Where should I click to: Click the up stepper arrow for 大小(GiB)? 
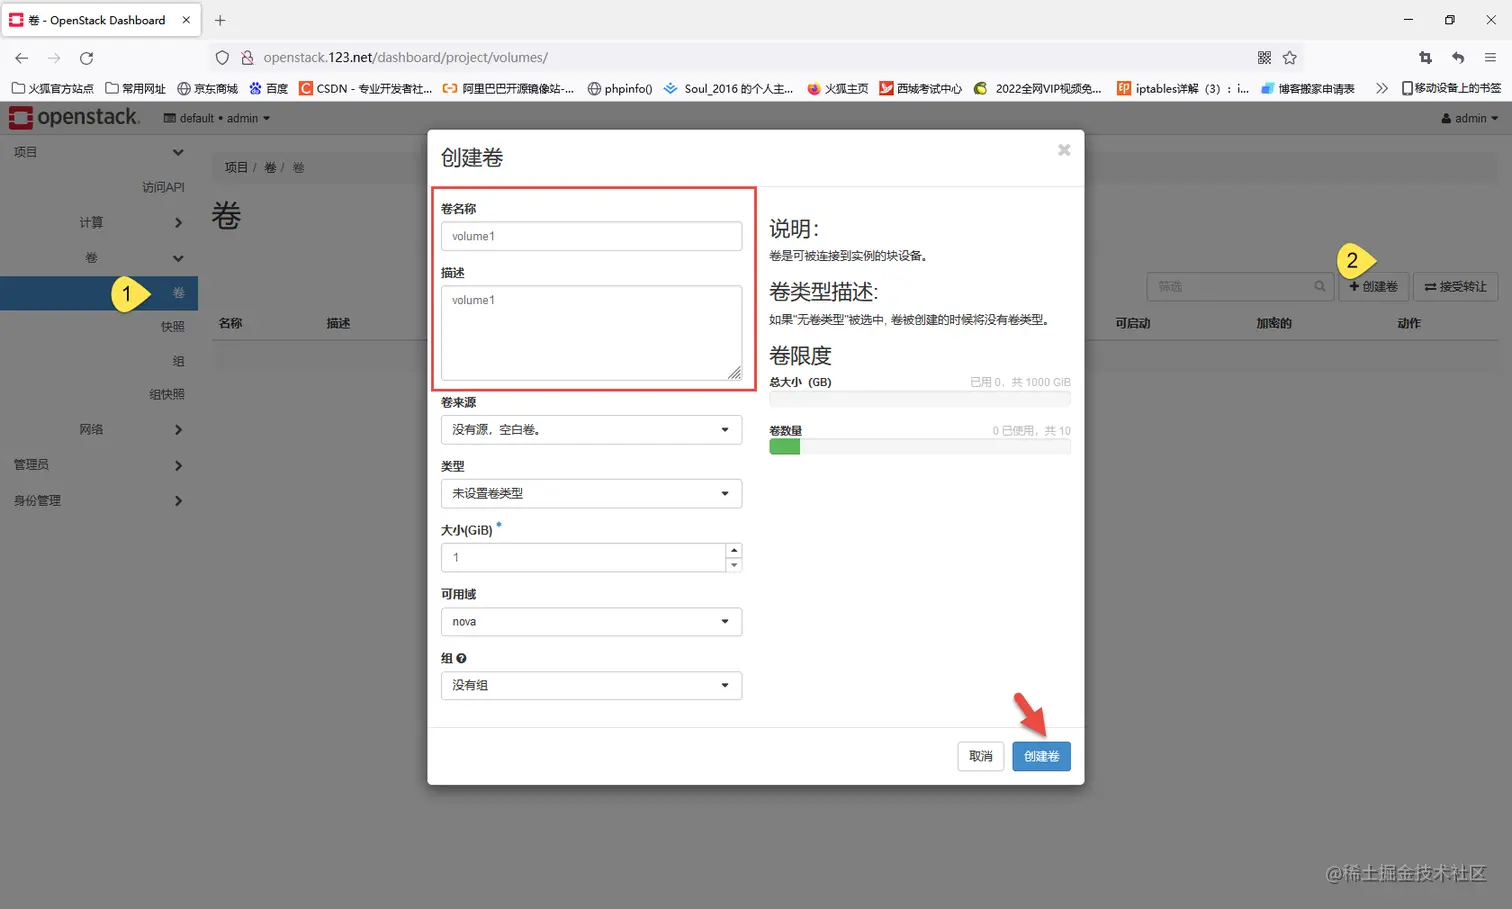click(734, 550)
